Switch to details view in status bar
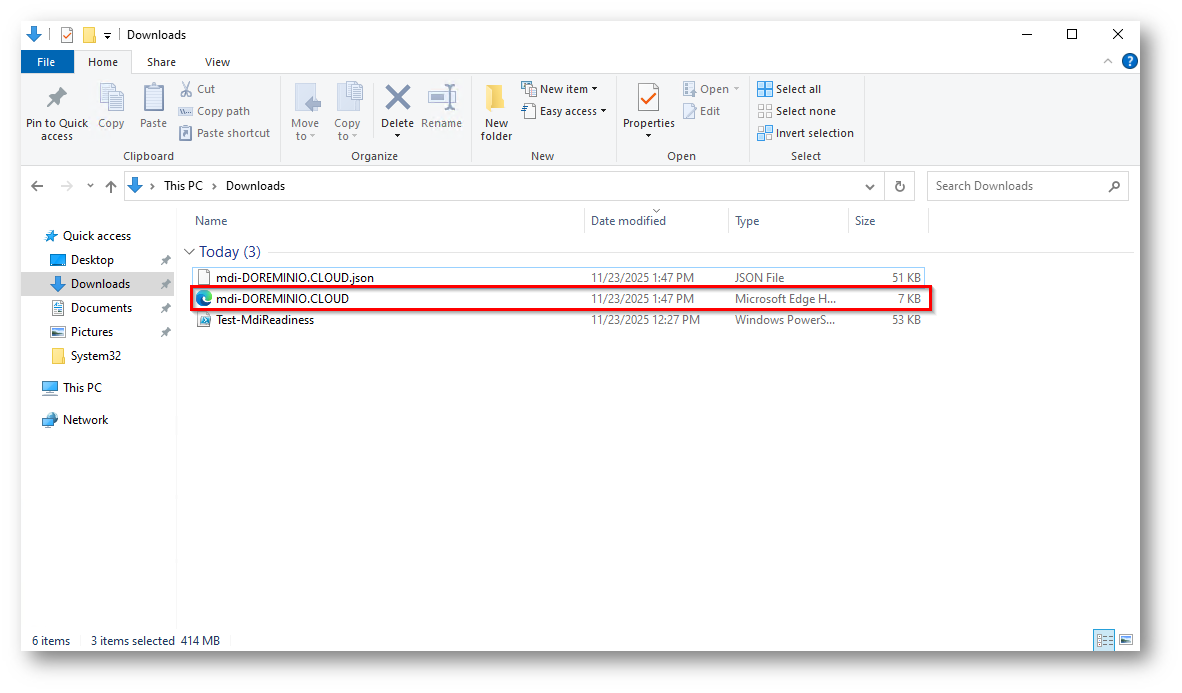This screenshot has width=1182, height=693. (1104, 640)
